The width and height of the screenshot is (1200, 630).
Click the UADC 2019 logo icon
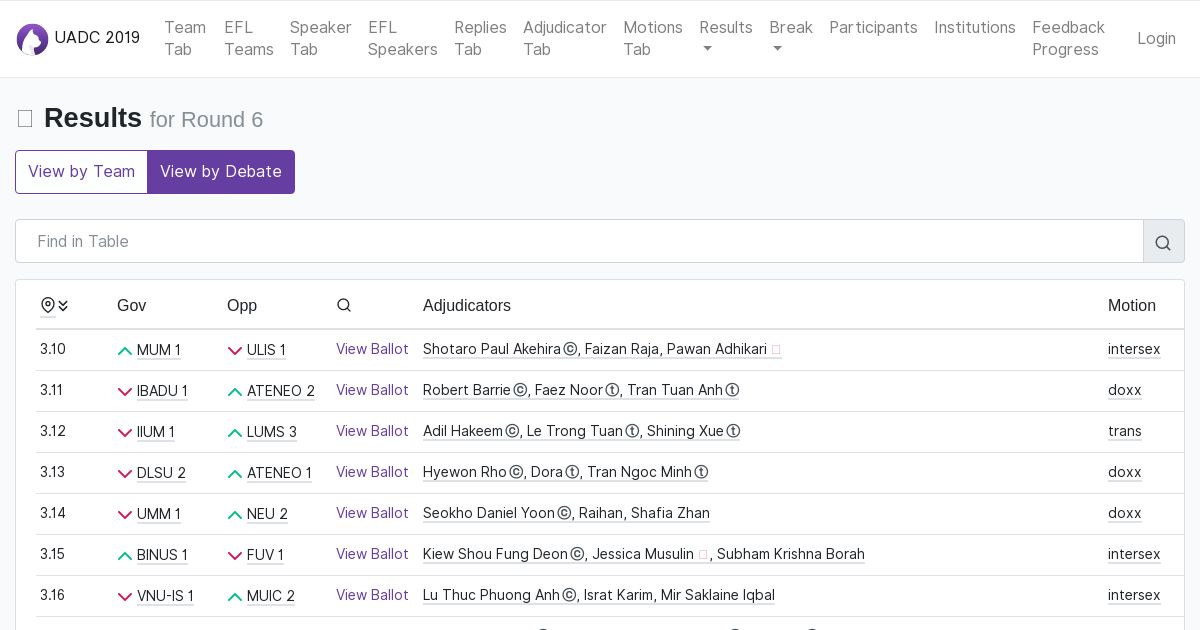[32, 39]
